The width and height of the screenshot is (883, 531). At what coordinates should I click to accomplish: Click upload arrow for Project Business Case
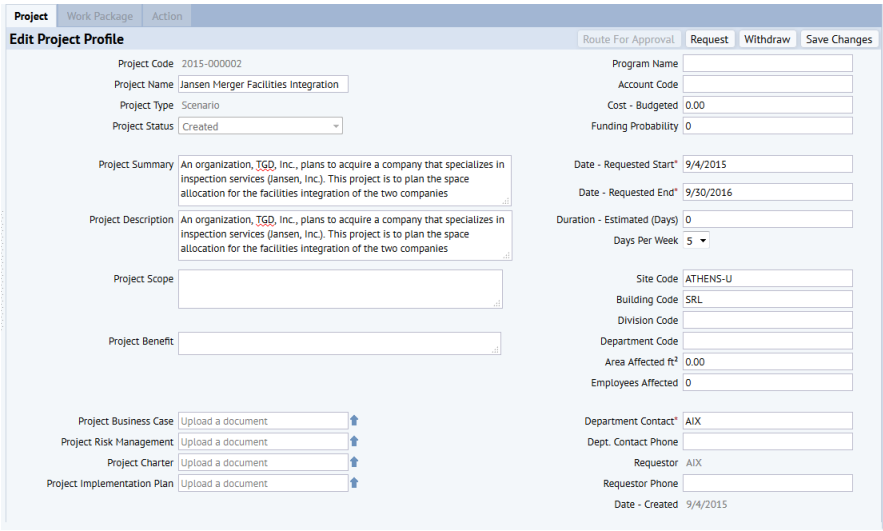pos(354,421)
